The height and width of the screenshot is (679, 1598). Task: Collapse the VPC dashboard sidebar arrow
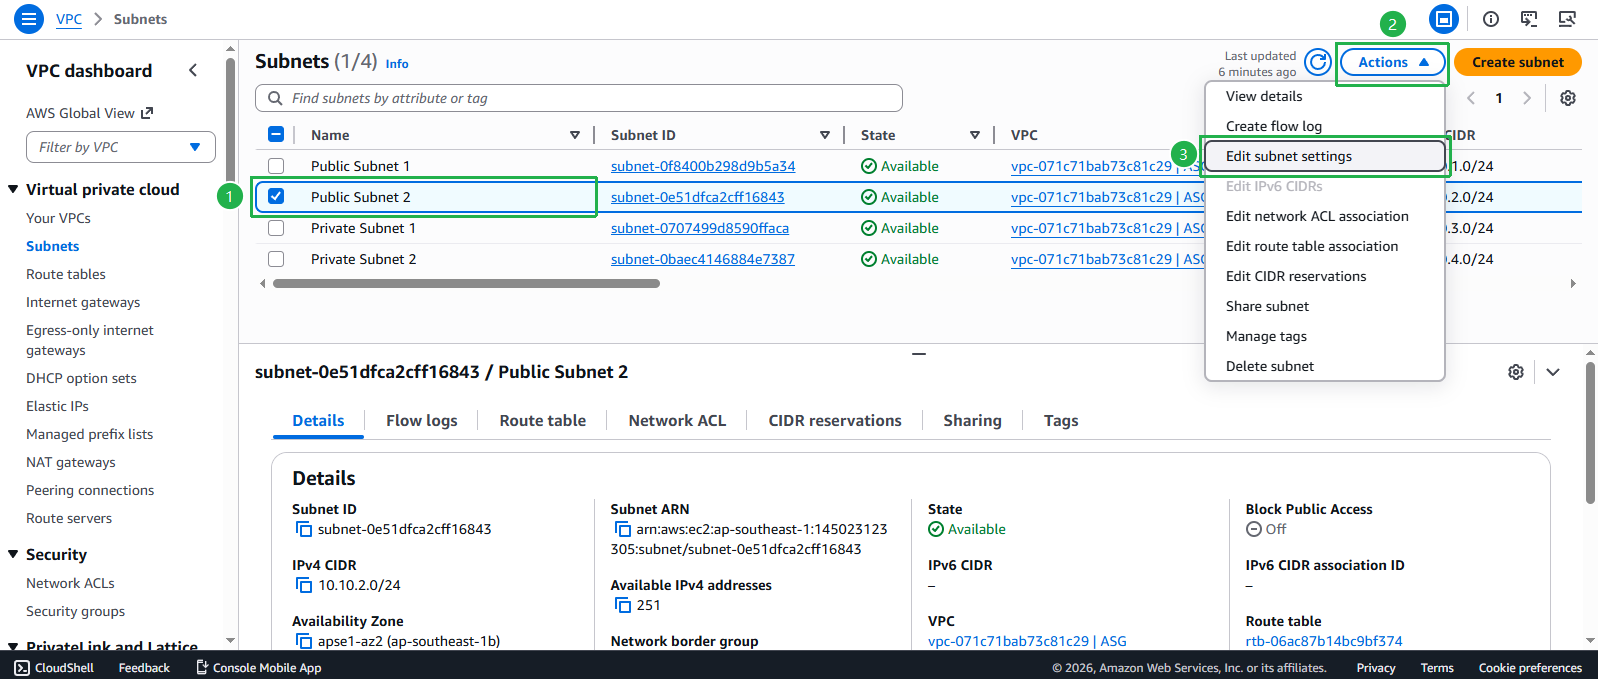pyautogui.click(x=193, y=70)
